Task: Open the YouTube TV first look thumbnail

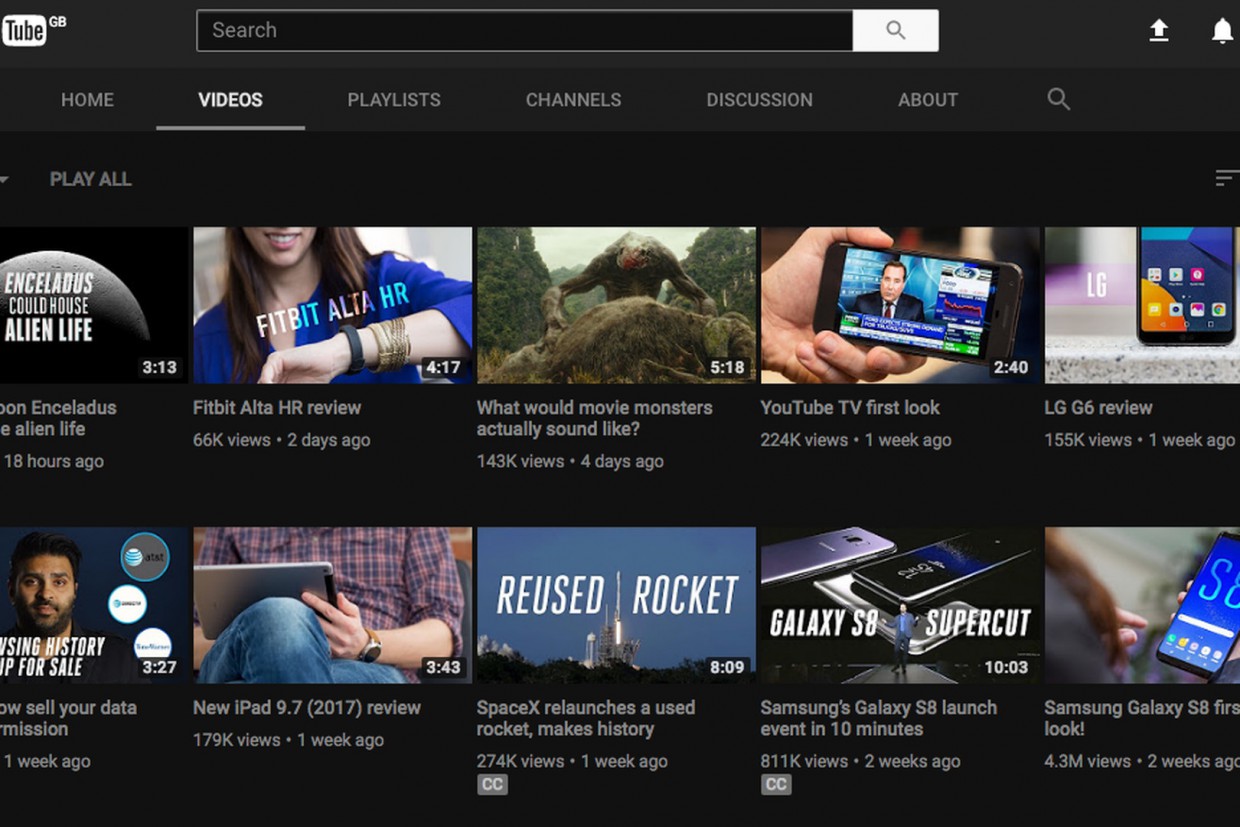Action: pos(900,305)
